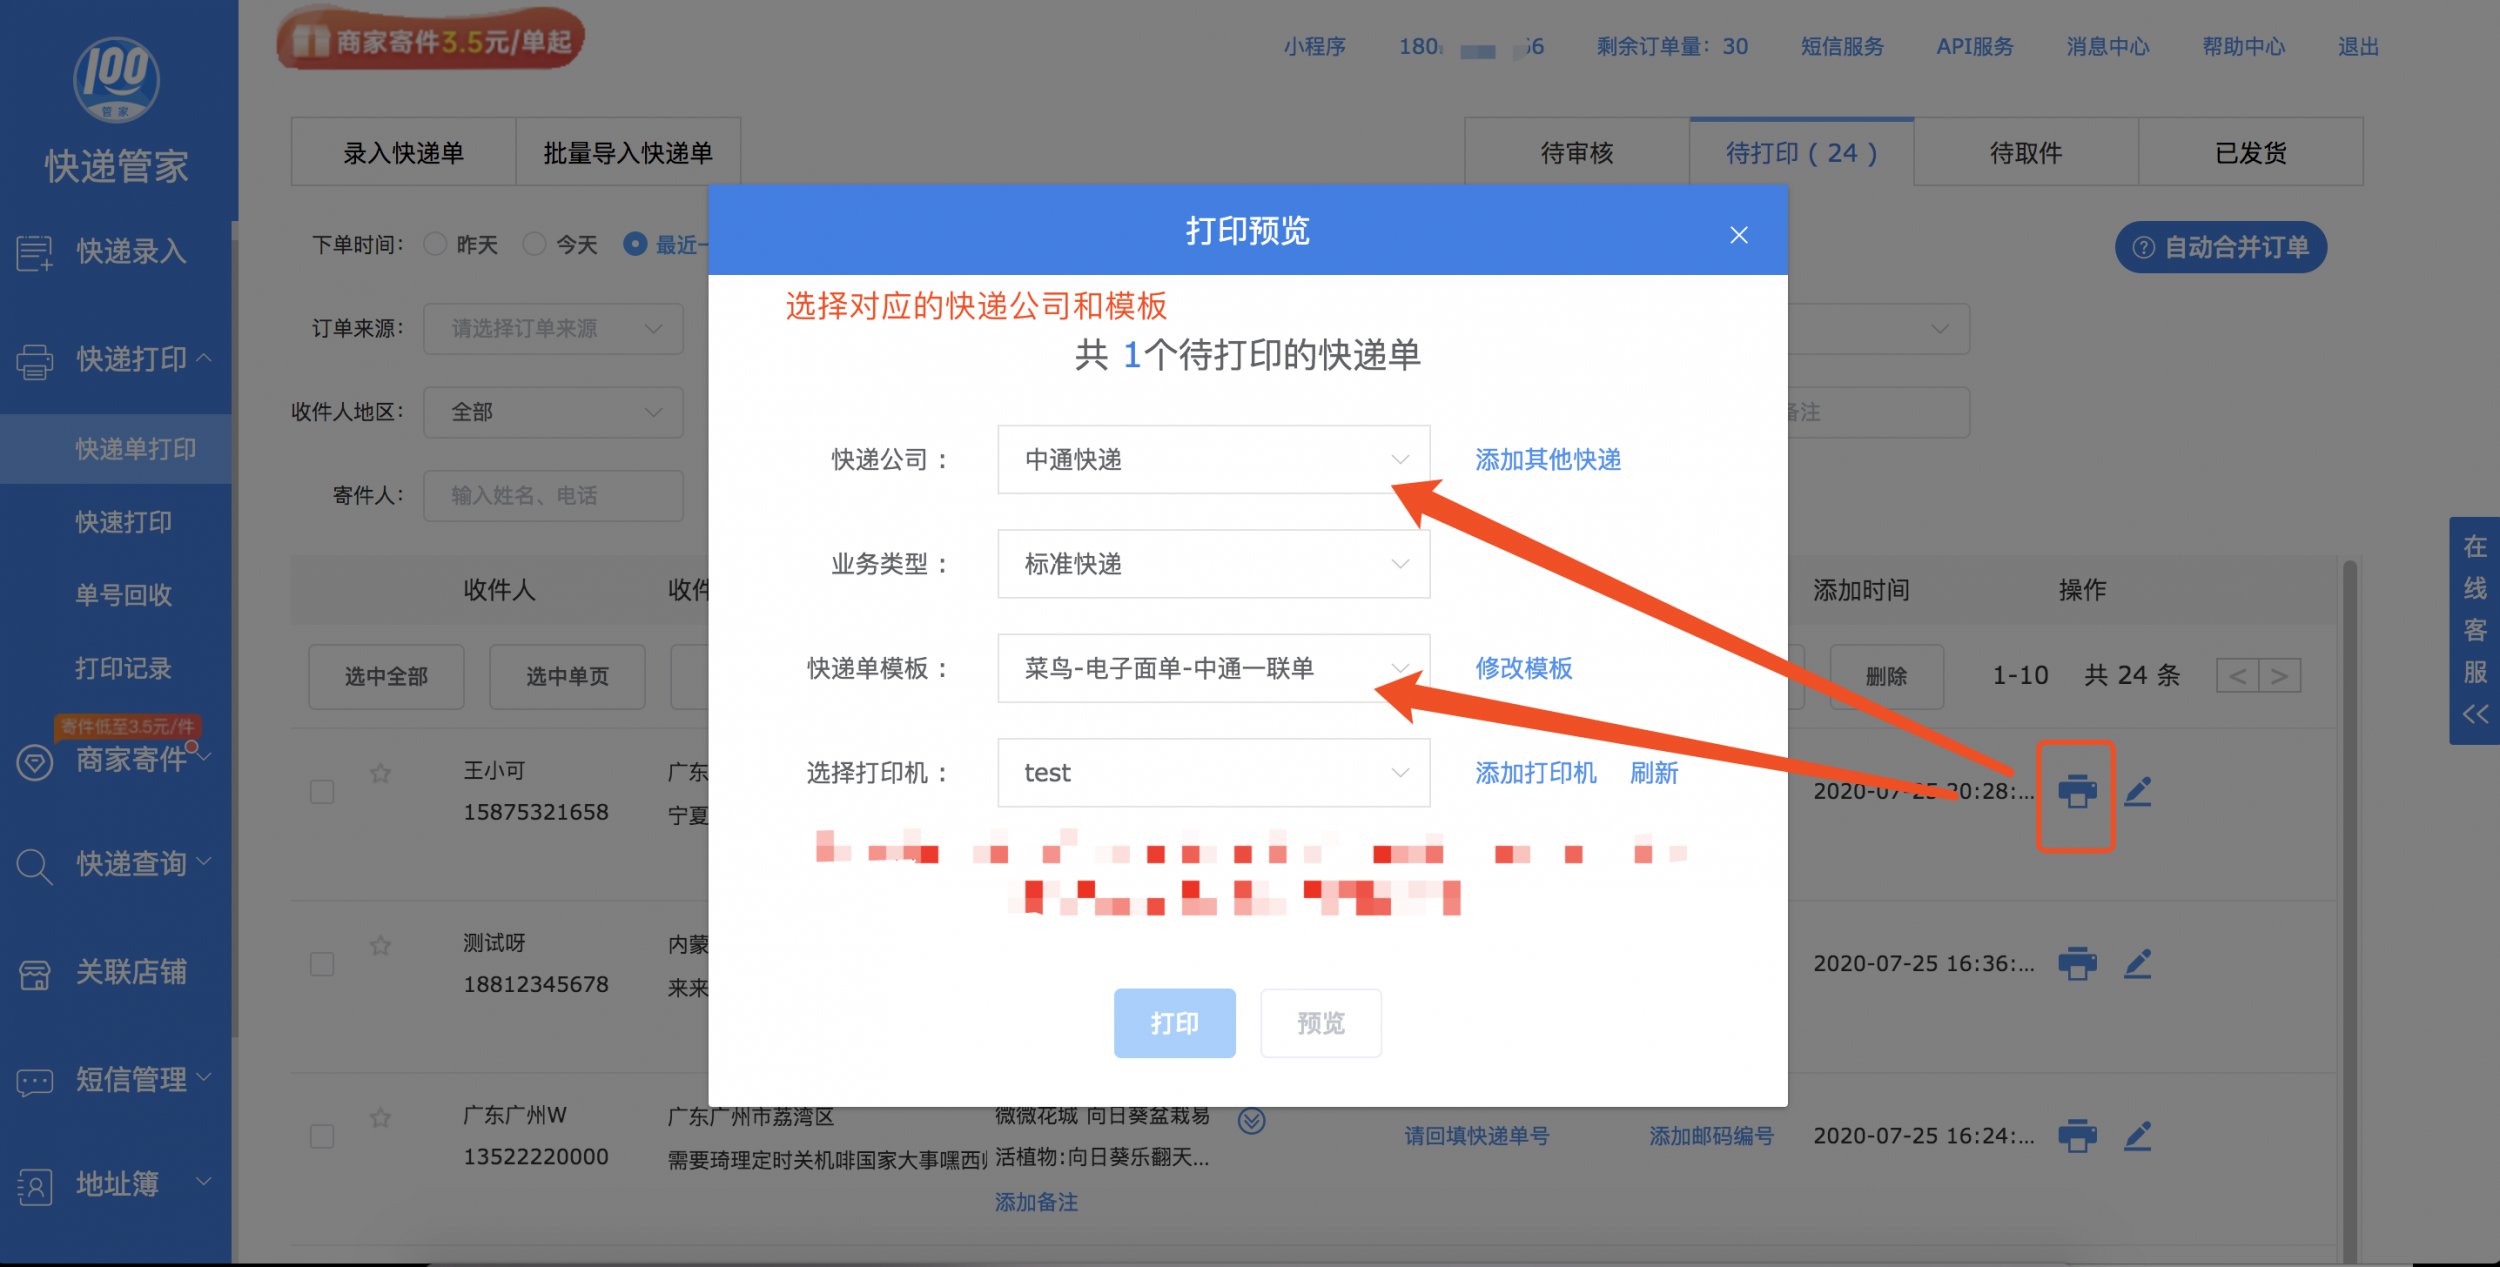2500x1267 pixels.
Task: Open the 订单来源 dropdown
Action: pos(553,328)
